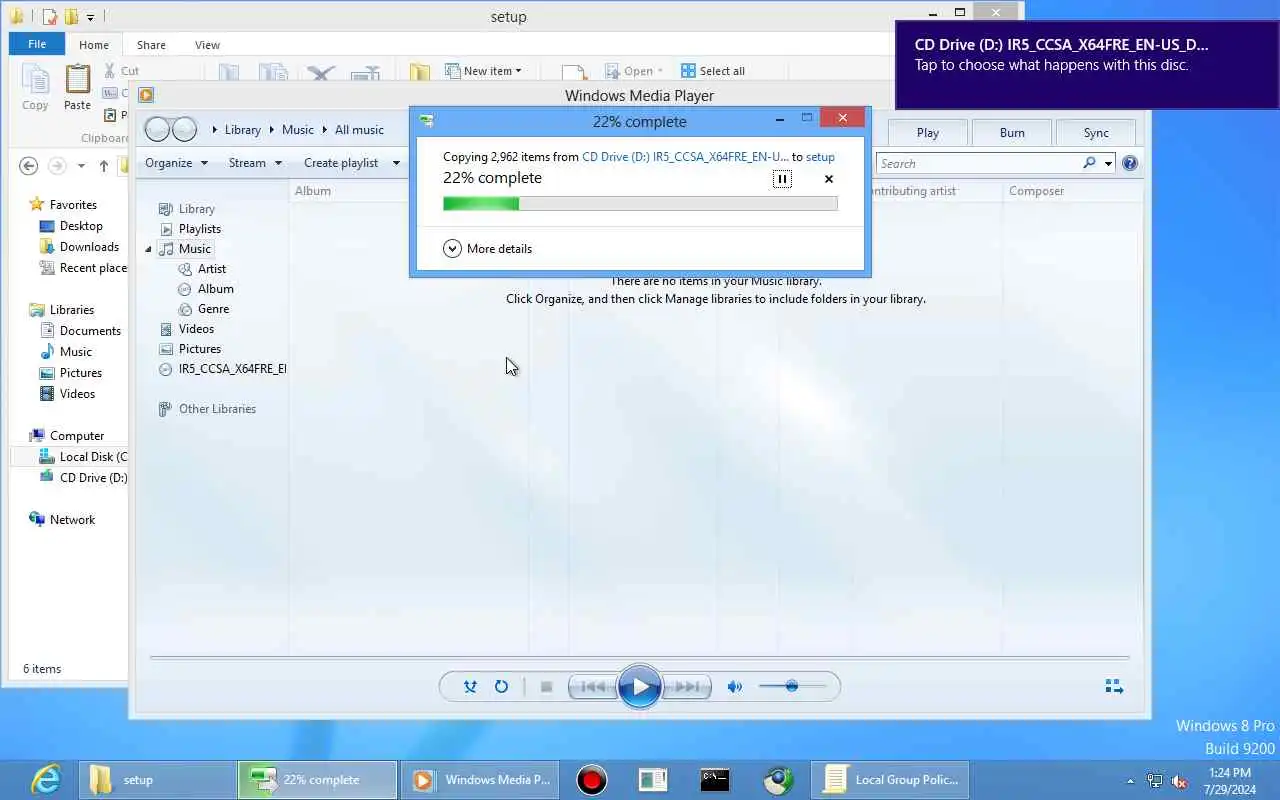The image size is (1280, 800).
Task: Select Network in Explorer navigation pane
Action: click(x=72, y=520)
